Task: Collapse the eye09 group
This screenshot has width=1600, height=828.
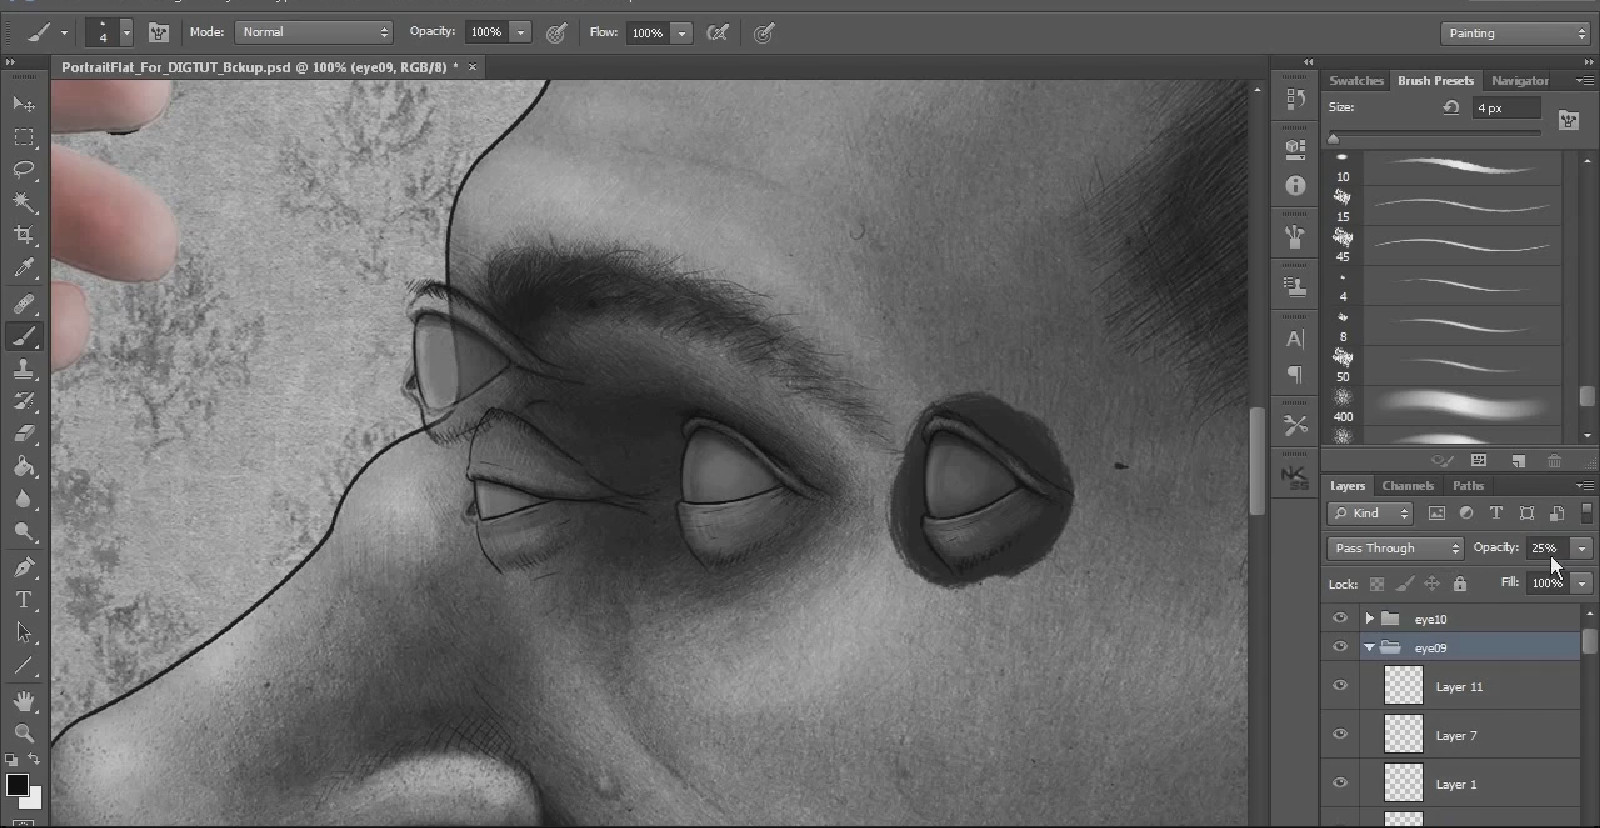Action: 1369,648
